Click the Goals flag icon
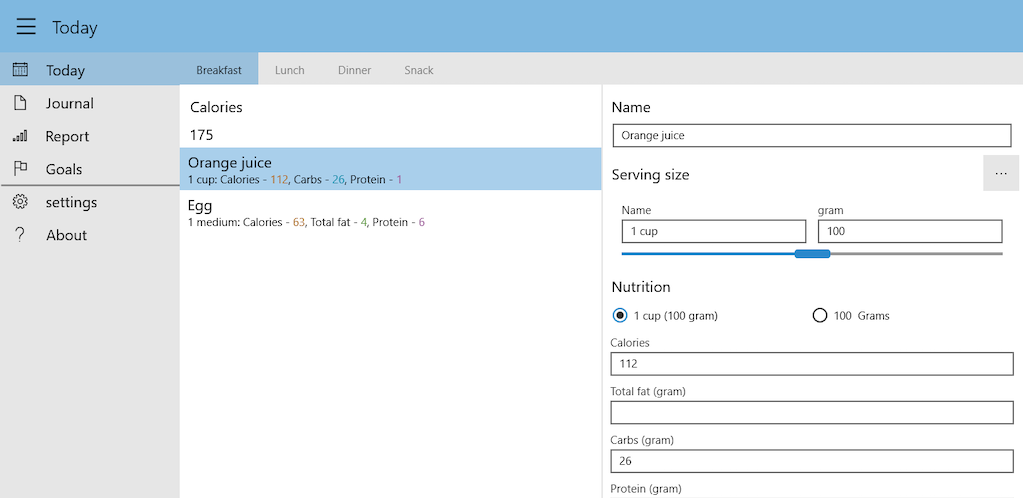 pos(20,169)
